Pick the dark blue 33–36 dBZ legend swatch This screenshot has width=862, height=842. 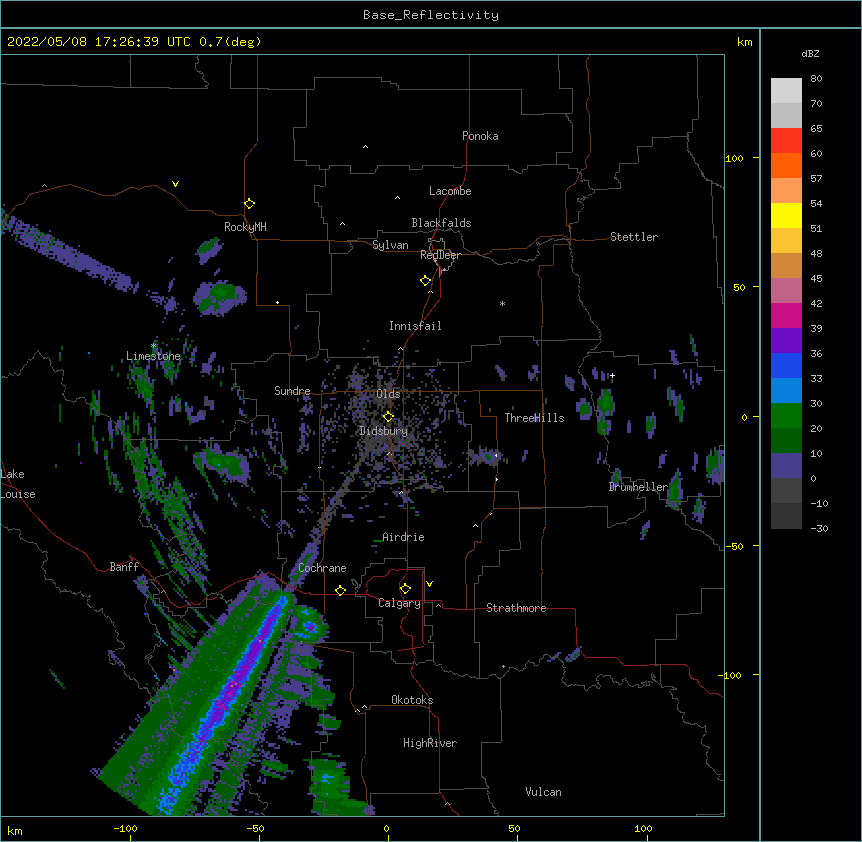coord(786,365)
